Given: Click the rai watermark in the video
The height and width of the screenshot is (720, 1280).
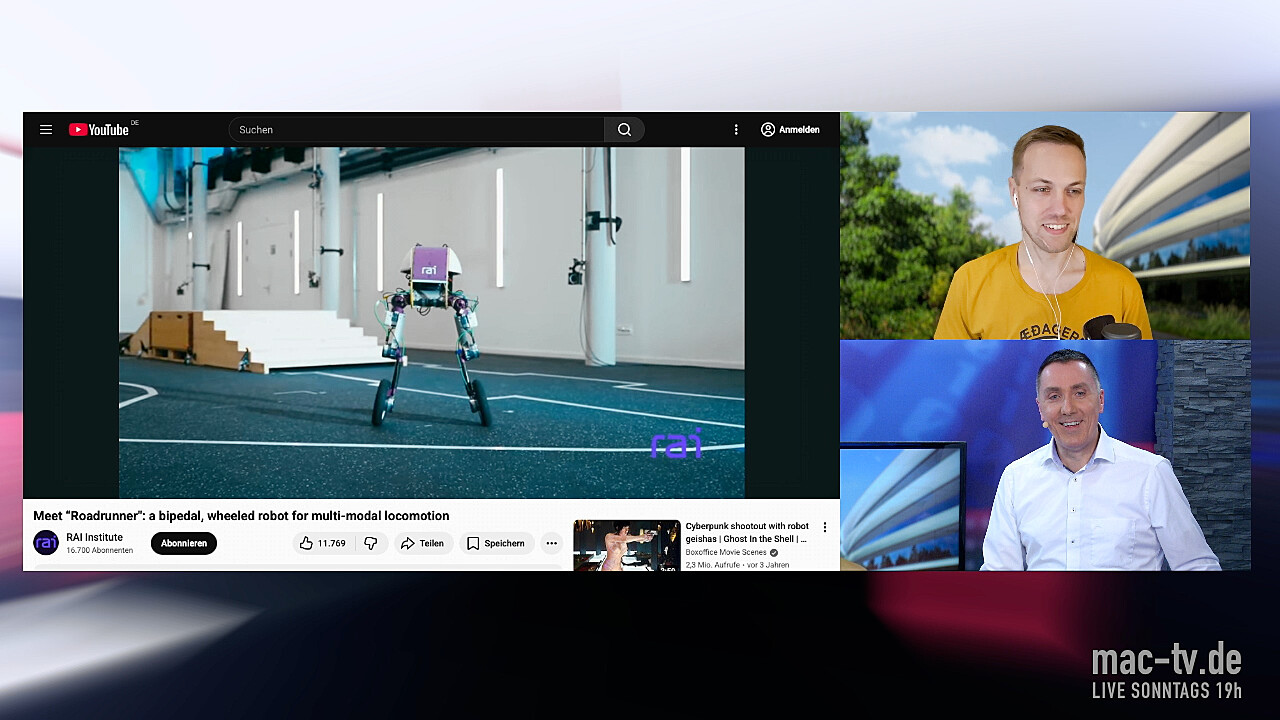Looking at the screenshot, I should (x=677, y=444).
